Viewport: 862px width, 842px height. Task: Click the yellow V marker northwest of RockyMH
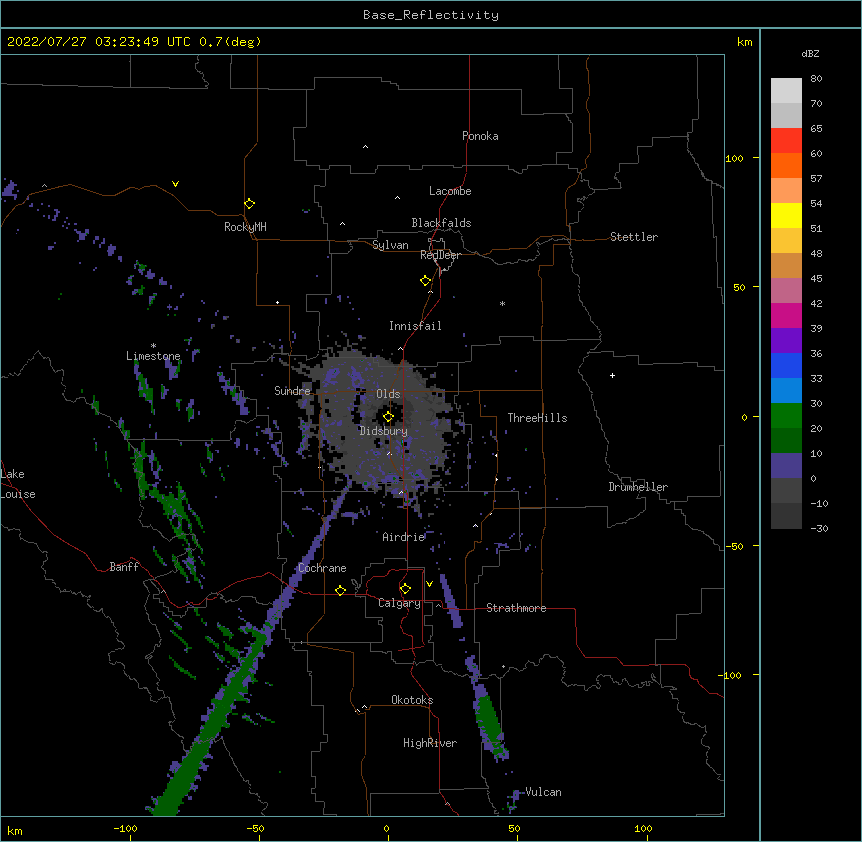(175, 184)
